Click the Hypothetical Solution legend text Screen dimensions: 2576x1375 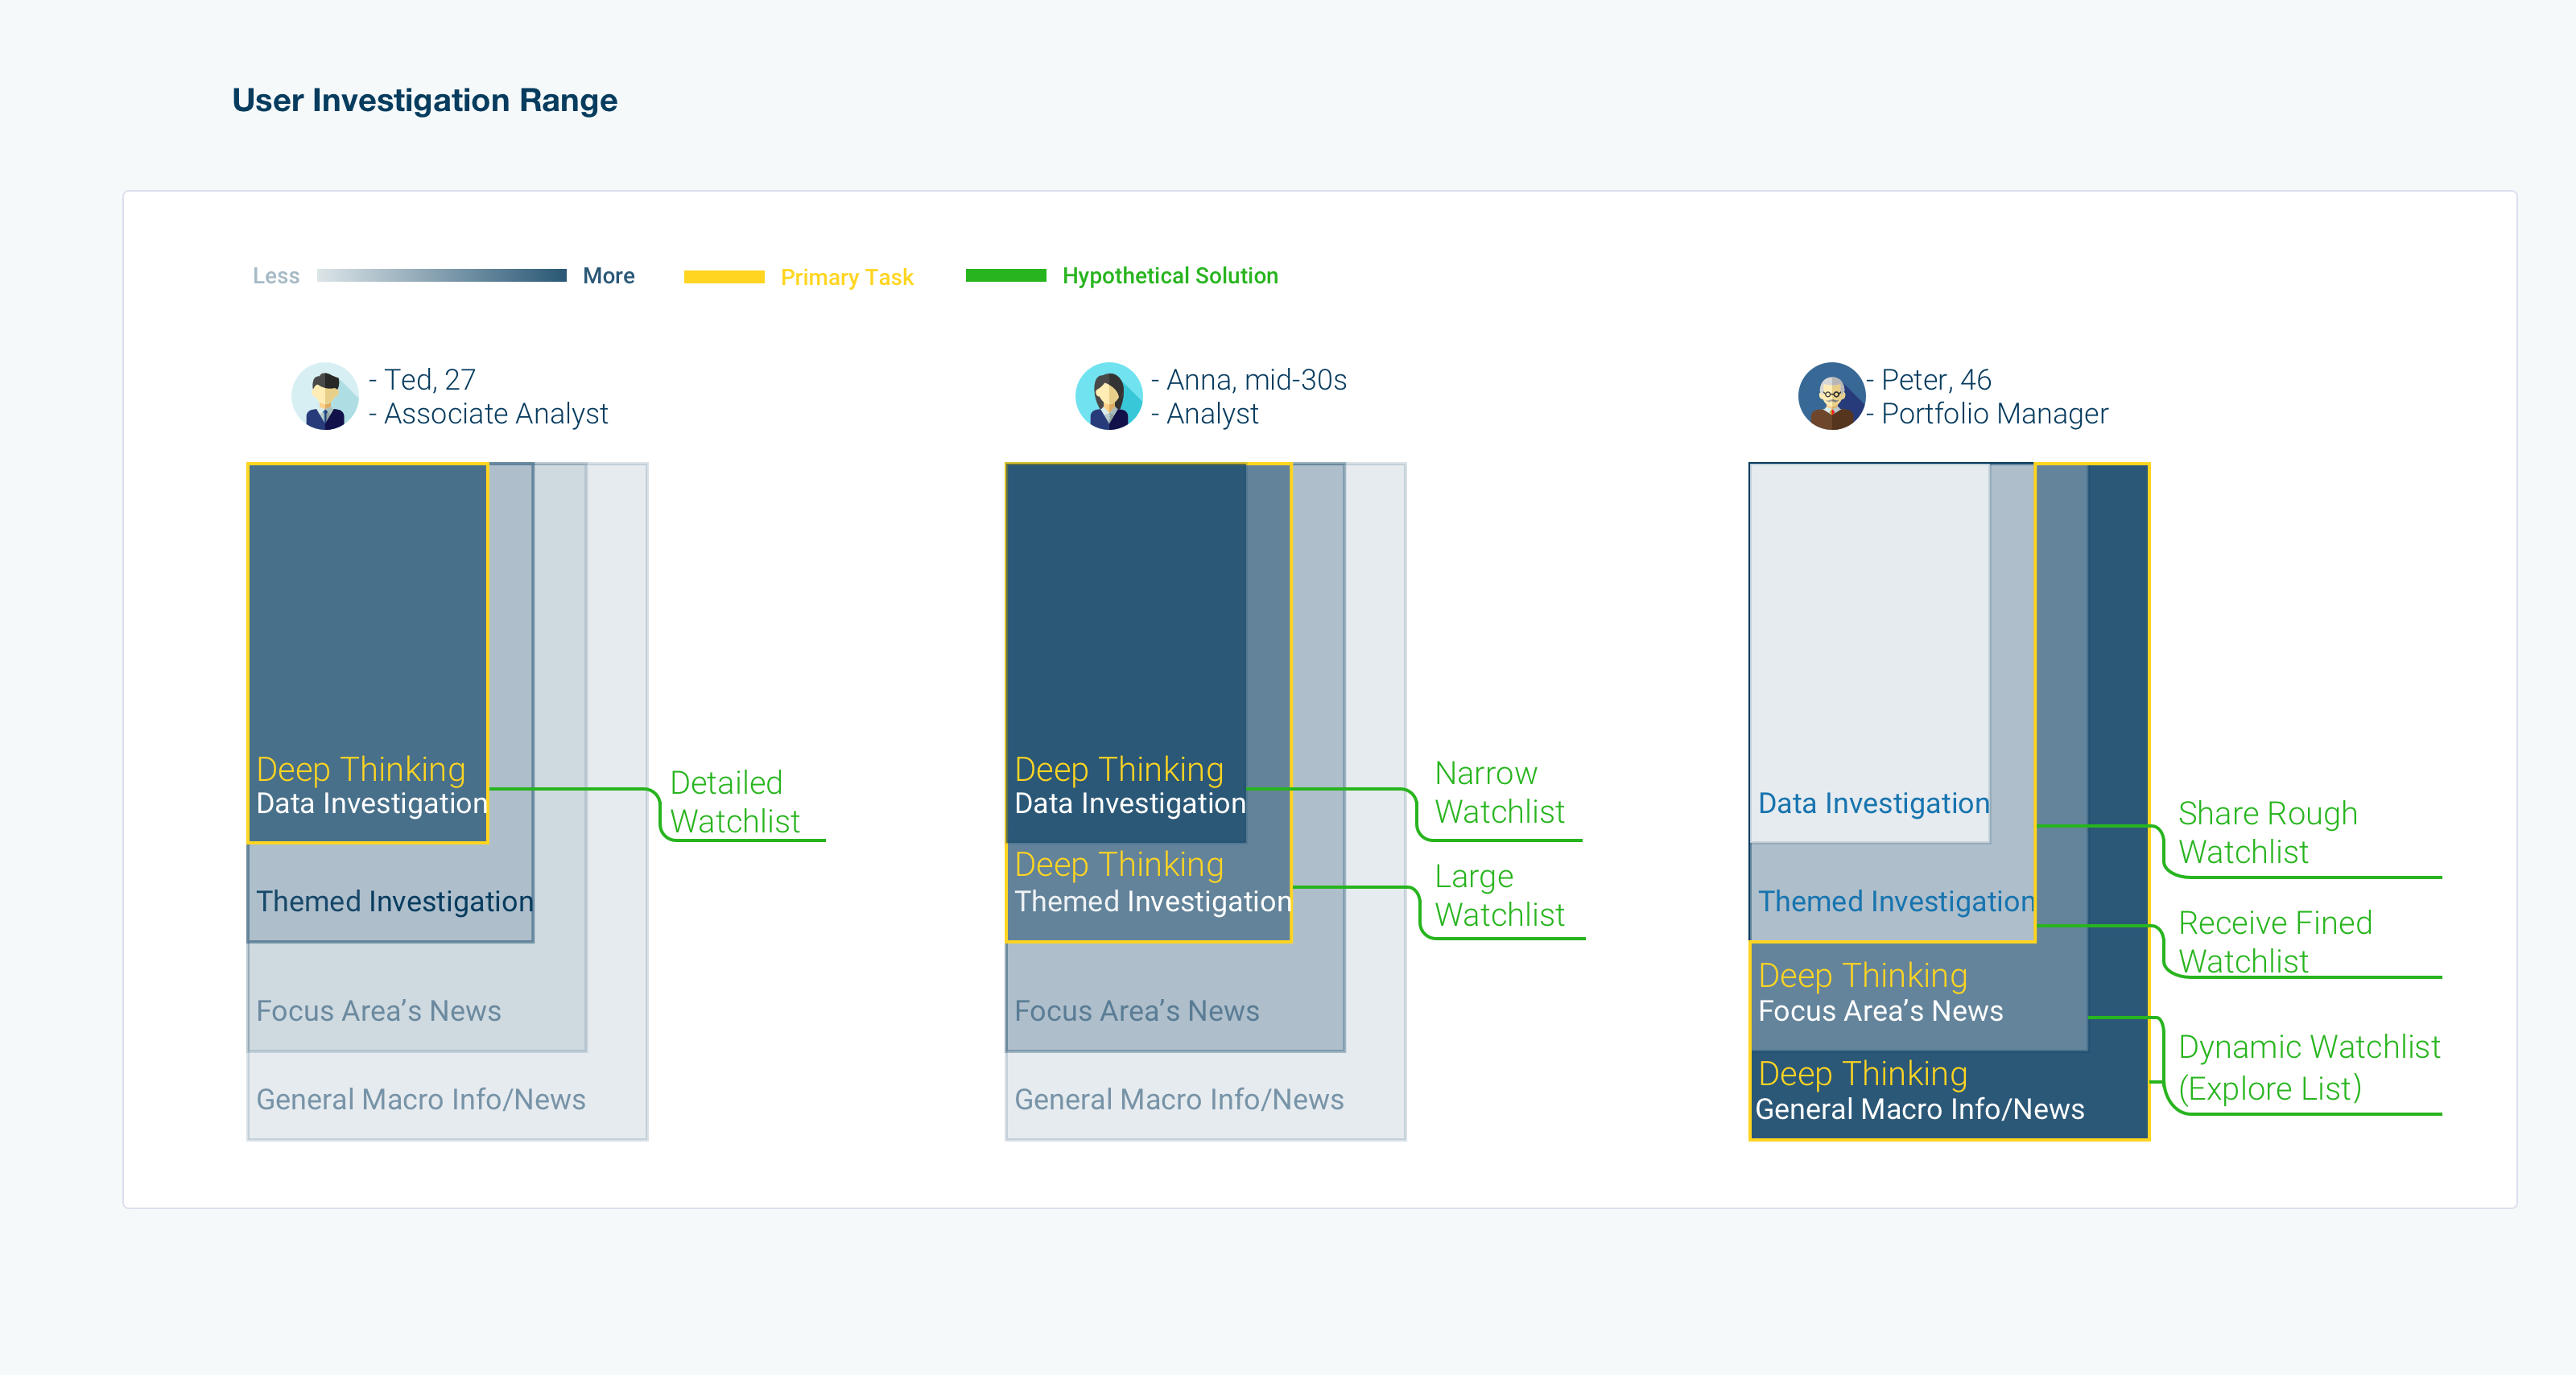pyautogui.click(x=1169, y=275)
